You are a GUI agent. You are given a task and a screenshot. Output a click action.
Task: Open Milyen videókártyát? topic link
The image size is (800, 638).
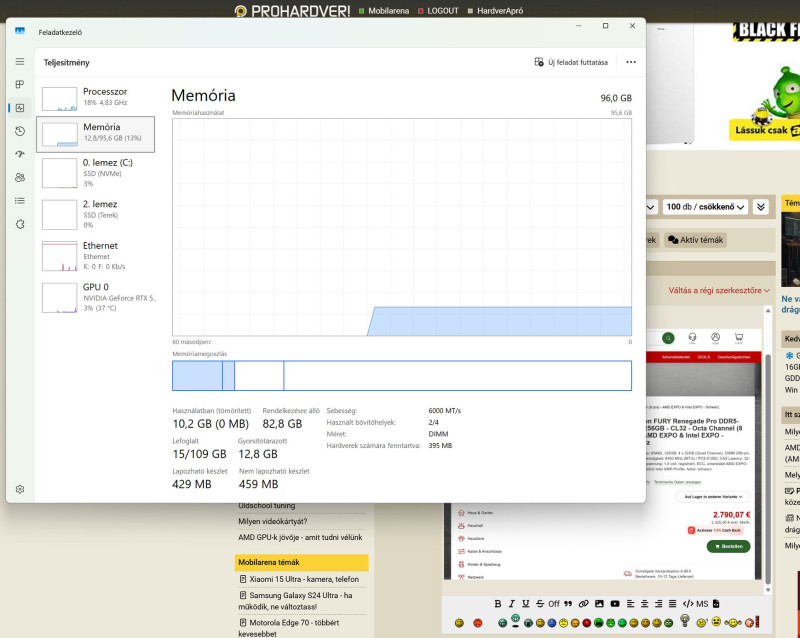click(x=272, y=521)
